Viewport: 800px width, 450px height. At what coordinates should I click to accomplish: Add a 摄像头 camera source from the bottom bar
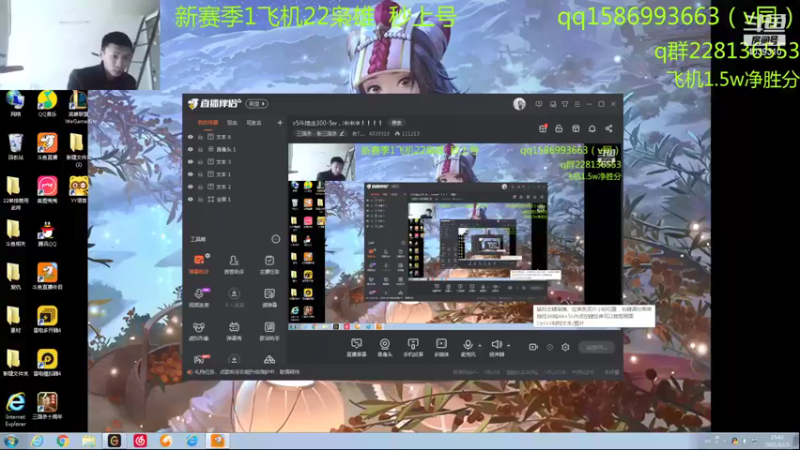tap(385, 347)
